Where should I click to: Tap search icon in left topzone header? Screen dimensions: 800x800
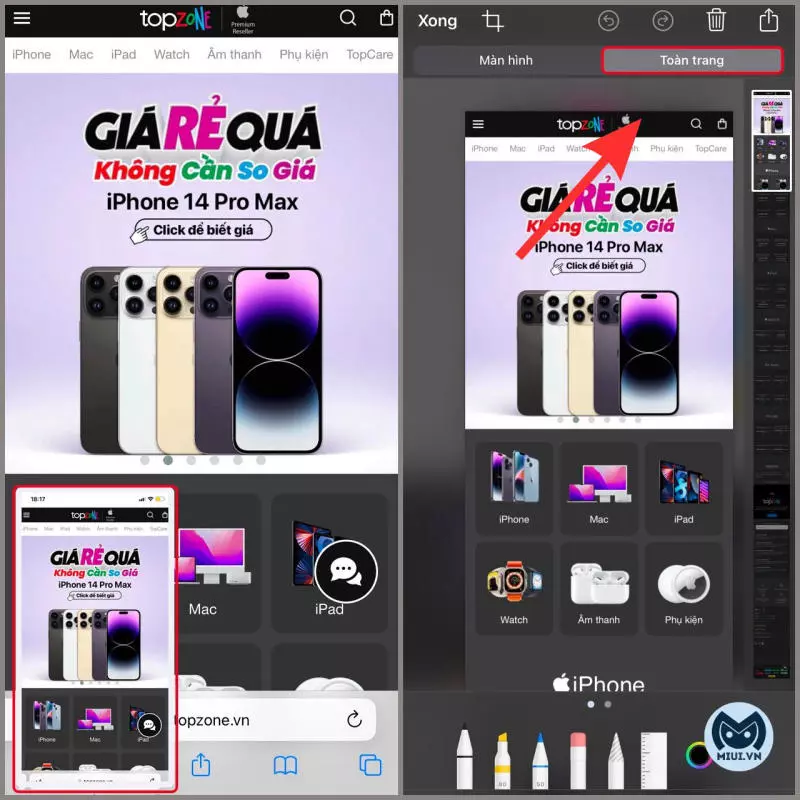click(347, 18)
